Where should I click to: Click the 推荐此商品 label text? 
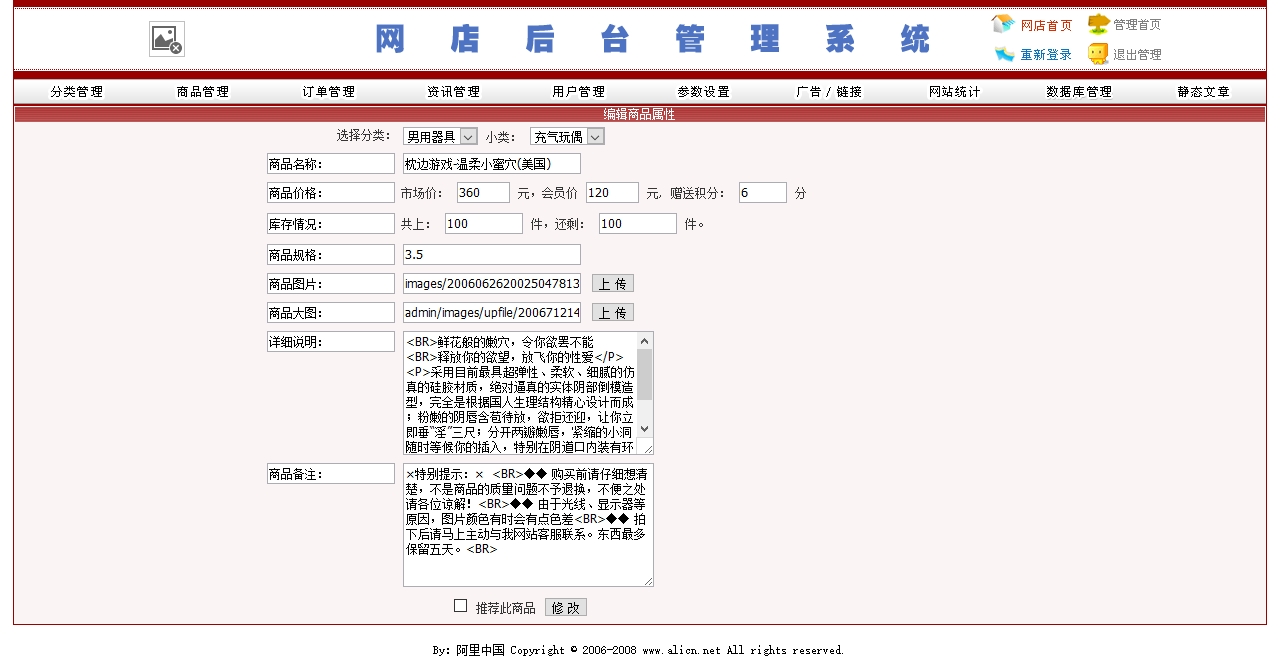point(505,608)
